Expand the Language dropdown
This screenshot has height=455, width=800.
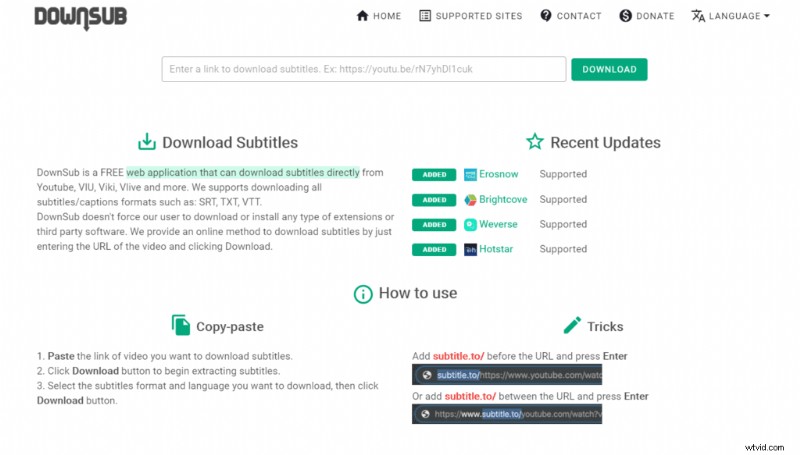[731, 16]
